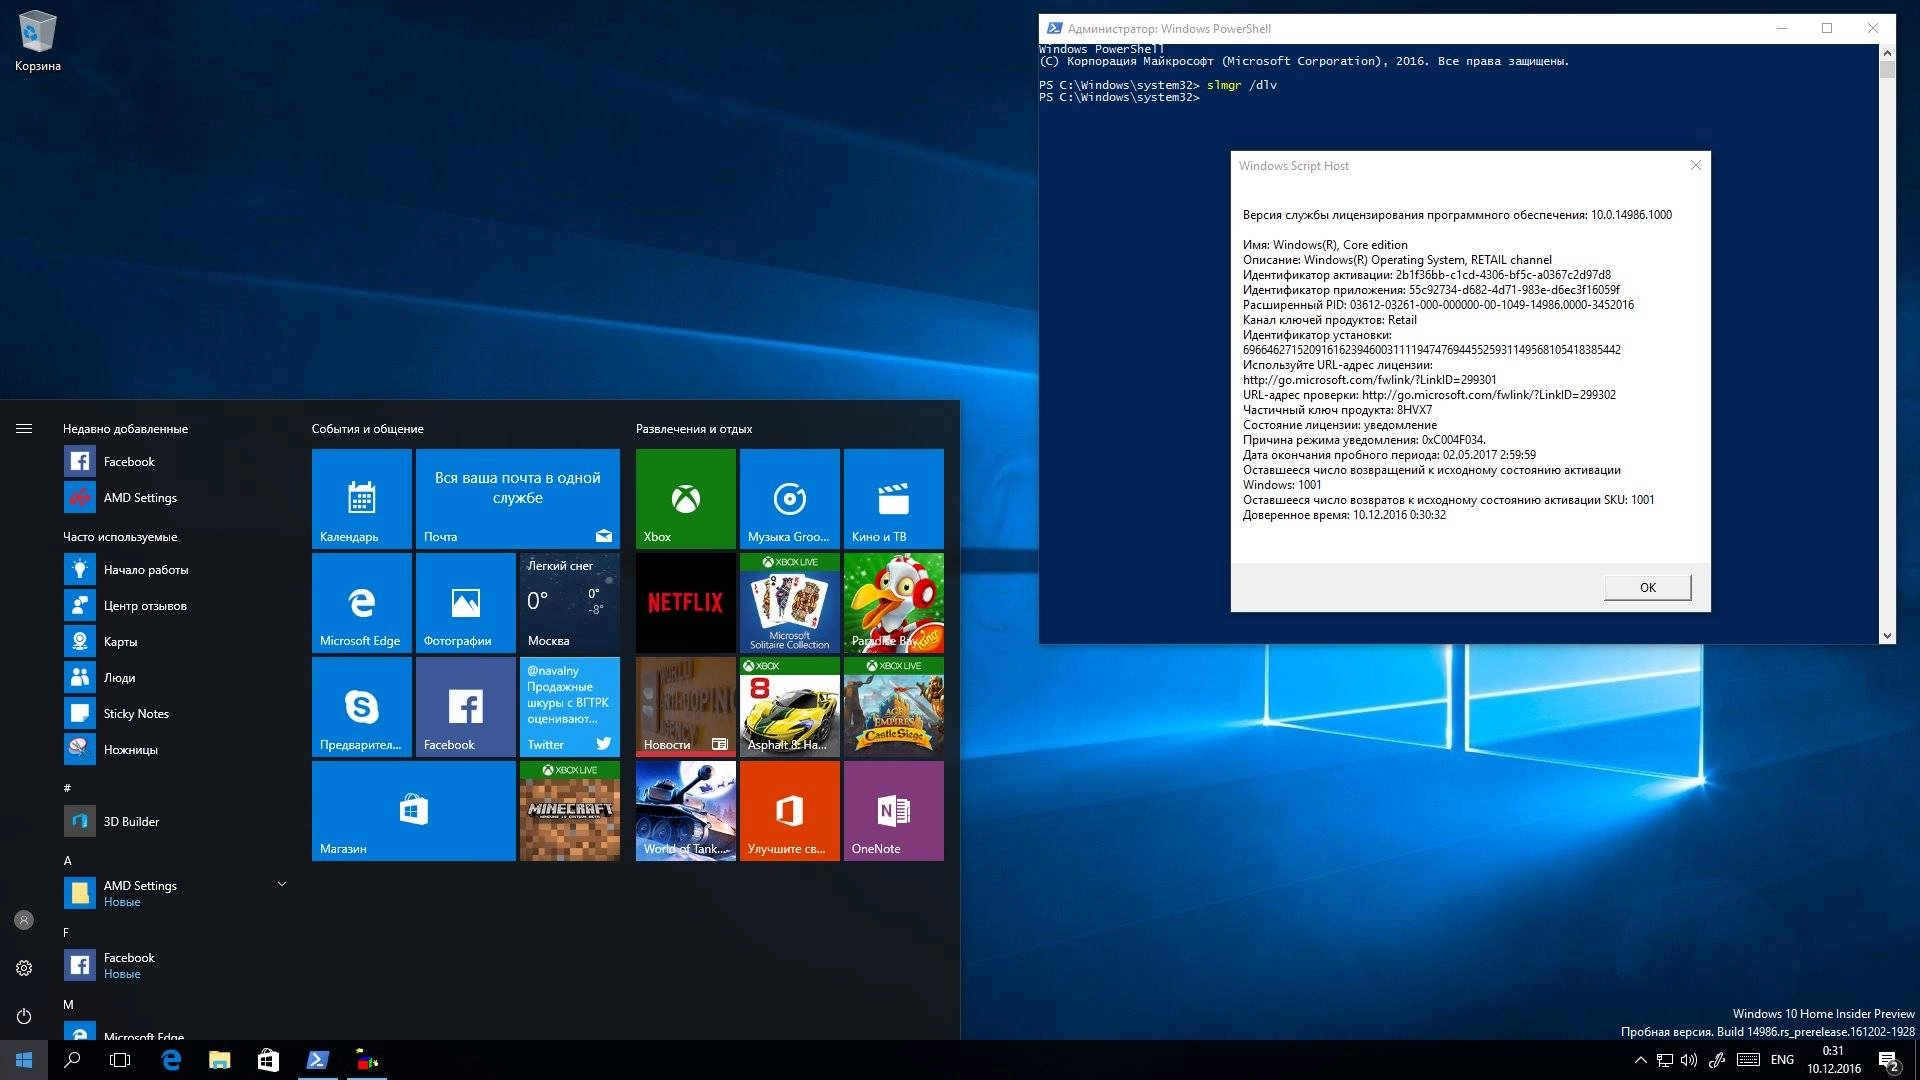Open the People (Люди) app
The height and width of the screenshot is (1080, 1920).
175,677
